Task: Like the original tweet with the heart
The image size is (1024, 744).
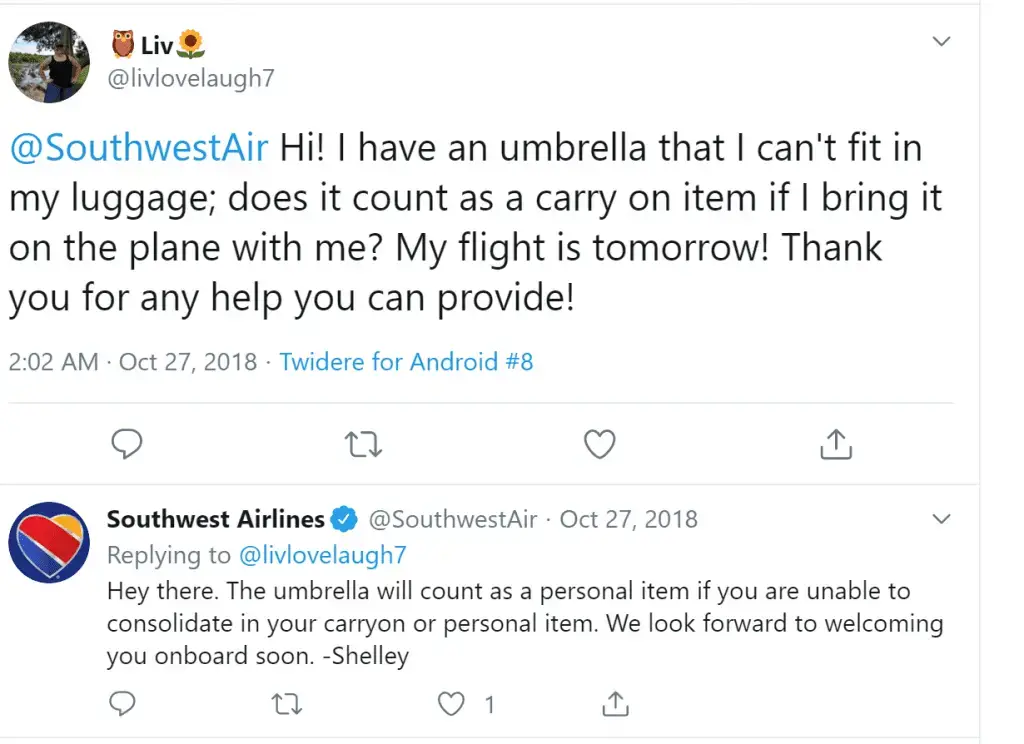Action: click(x=600, y=444)
